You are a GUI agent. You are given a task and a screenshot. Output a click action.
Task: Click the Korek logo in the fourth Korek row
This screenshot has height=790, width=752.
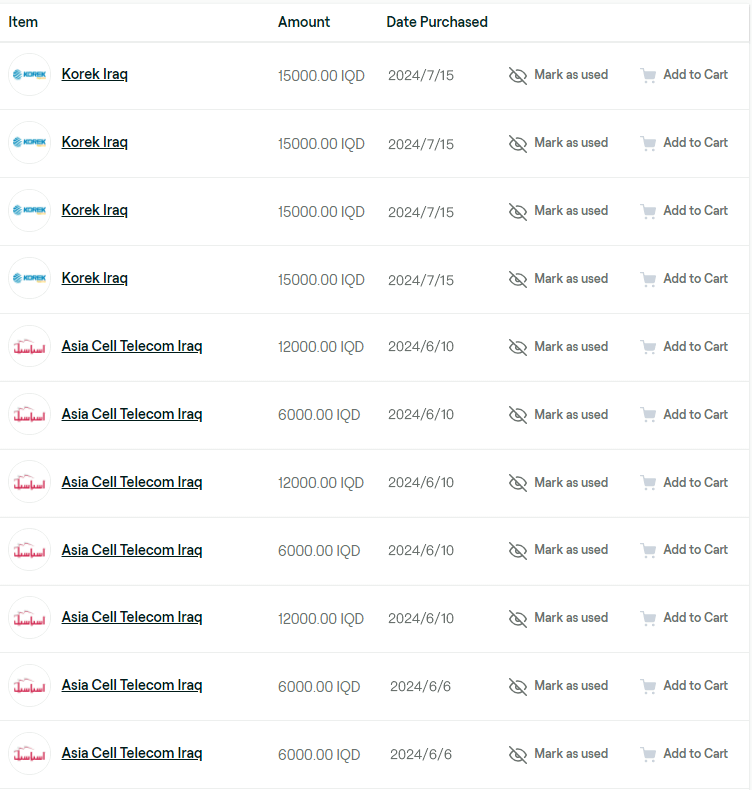[x=29, y=278]
